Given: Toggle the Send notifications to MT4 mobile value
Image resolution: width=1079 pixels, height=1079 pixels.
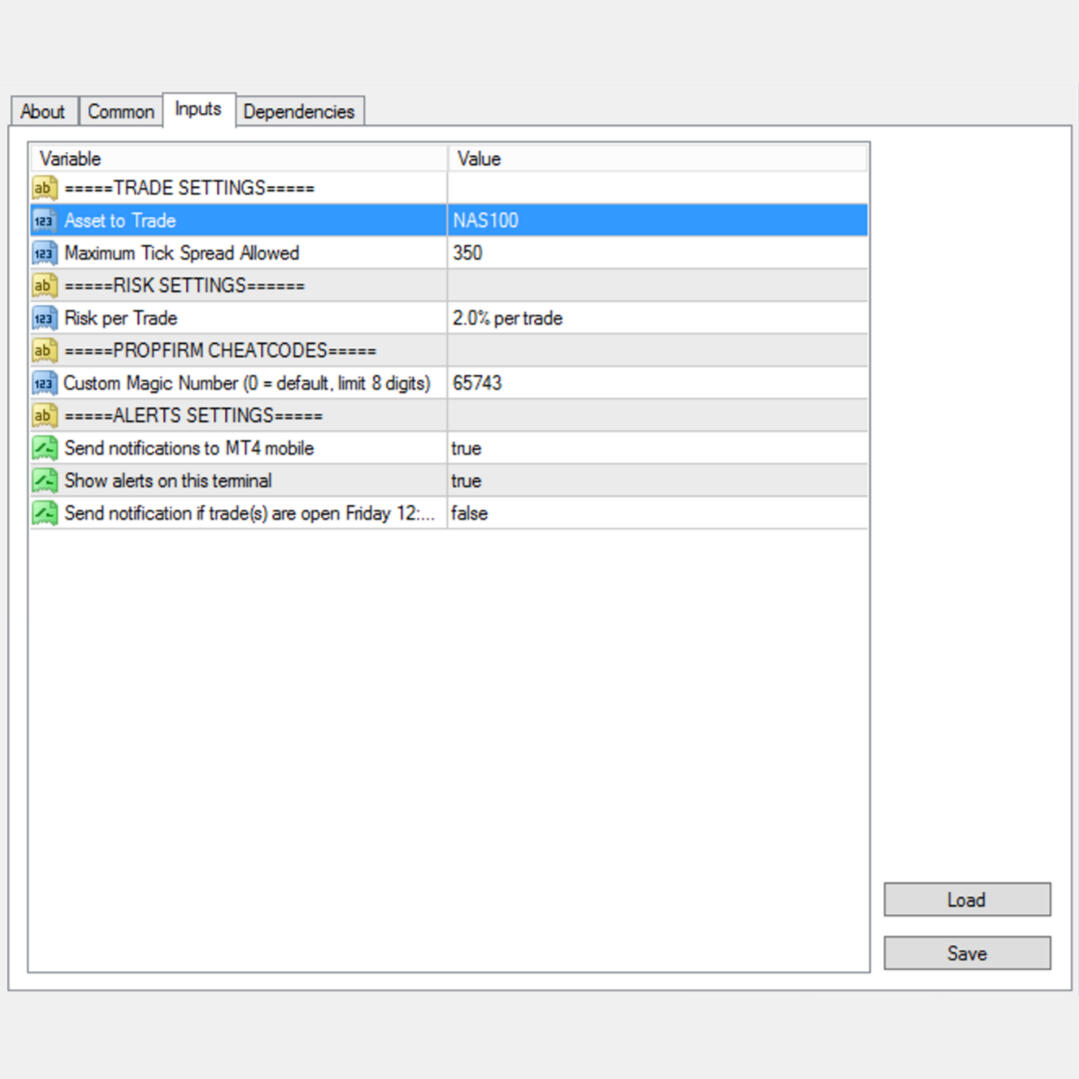Looking at the screenshot, I should [656, 448].
